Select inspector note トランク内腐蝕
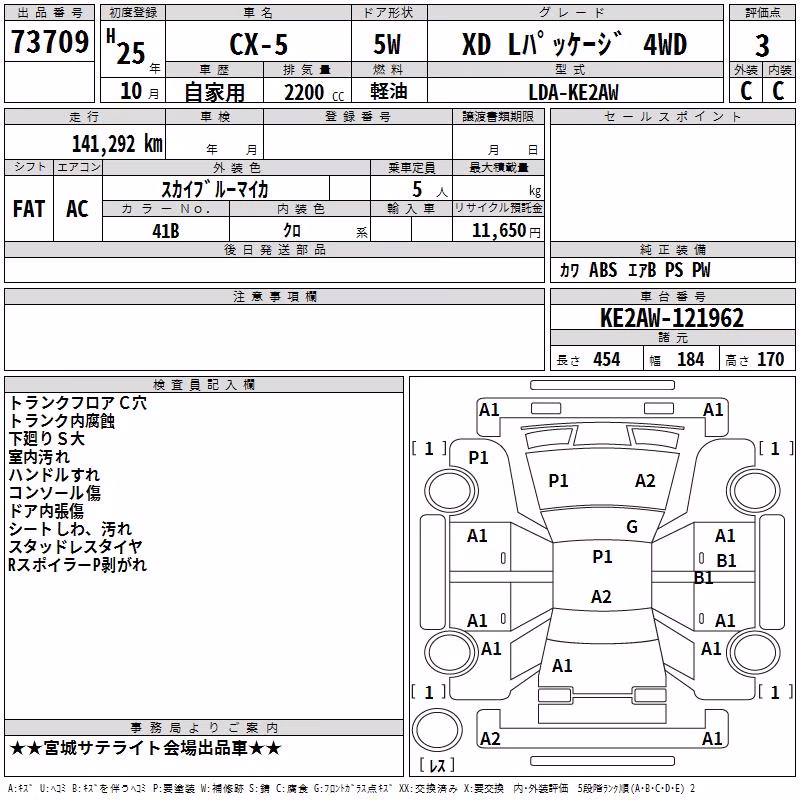The width and height of the screenshot is (800, 800). point(62,421)
